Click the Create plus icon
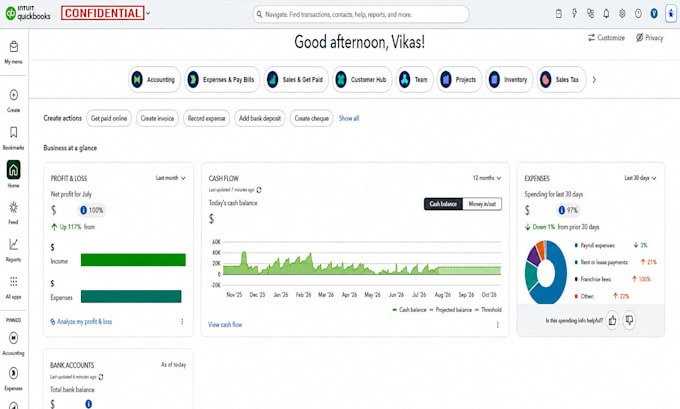680x409 pixels. coord(13,95)
